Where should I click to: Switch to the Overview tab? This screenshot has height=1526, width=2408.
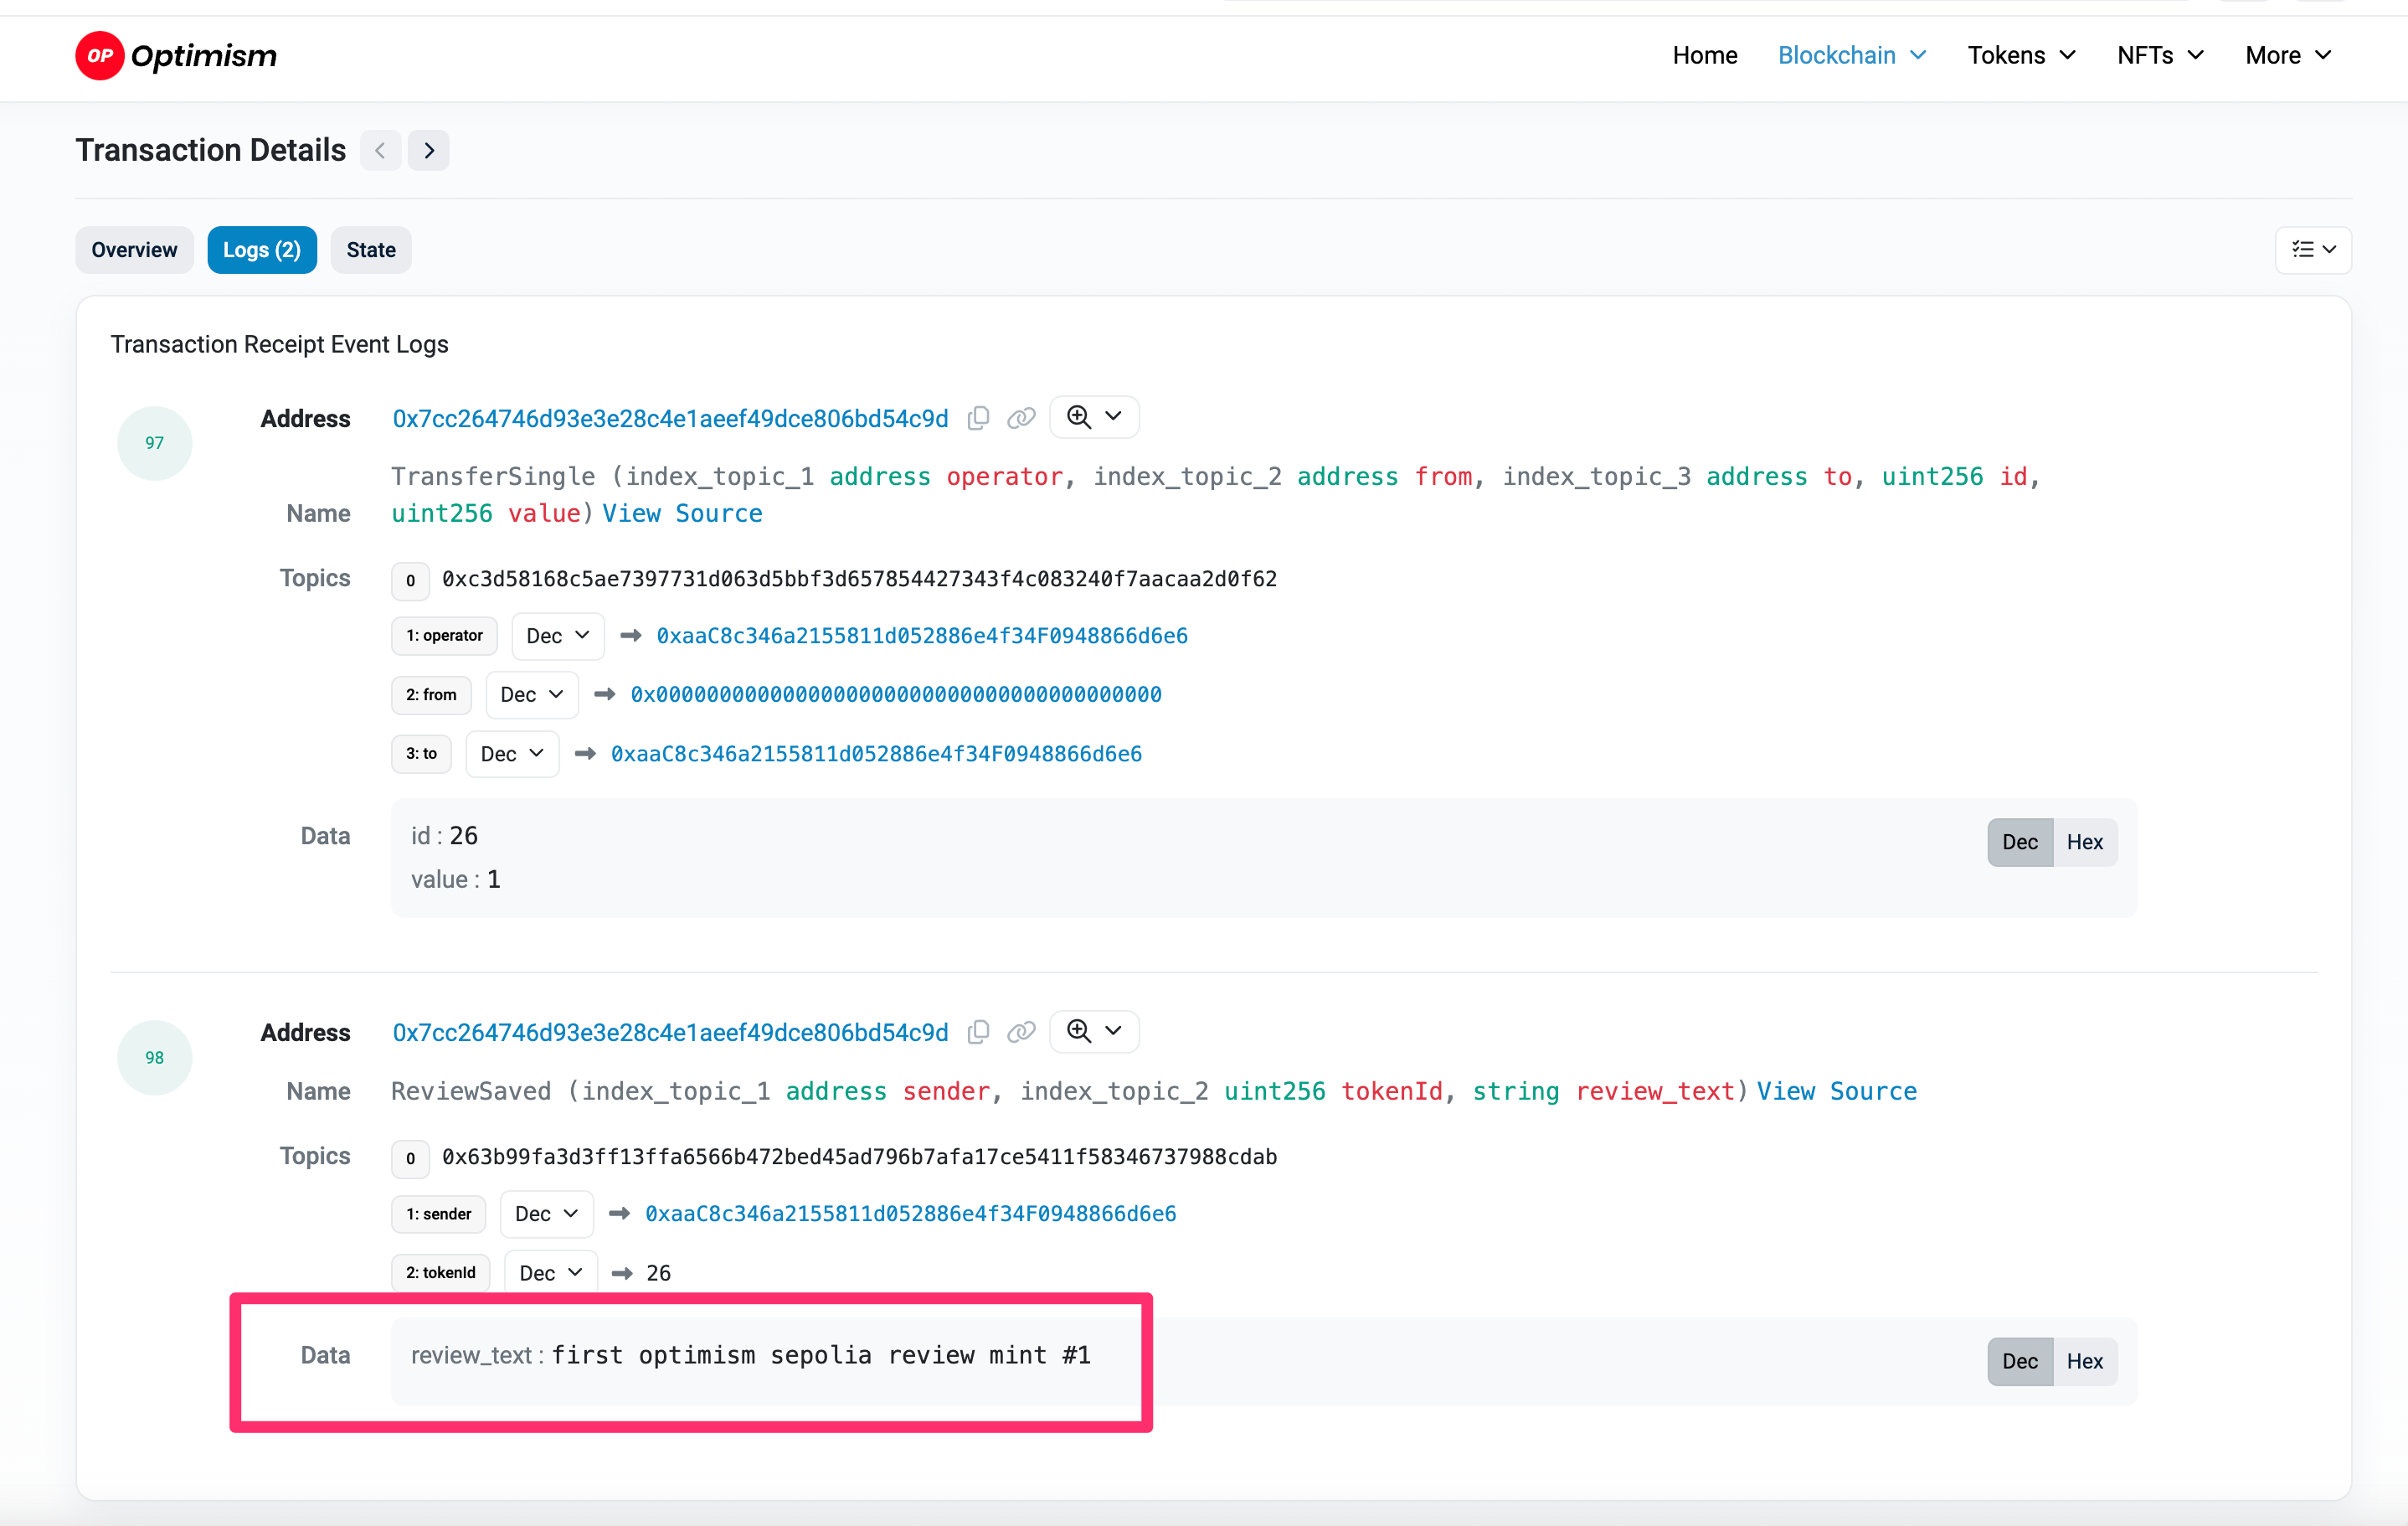134,250
